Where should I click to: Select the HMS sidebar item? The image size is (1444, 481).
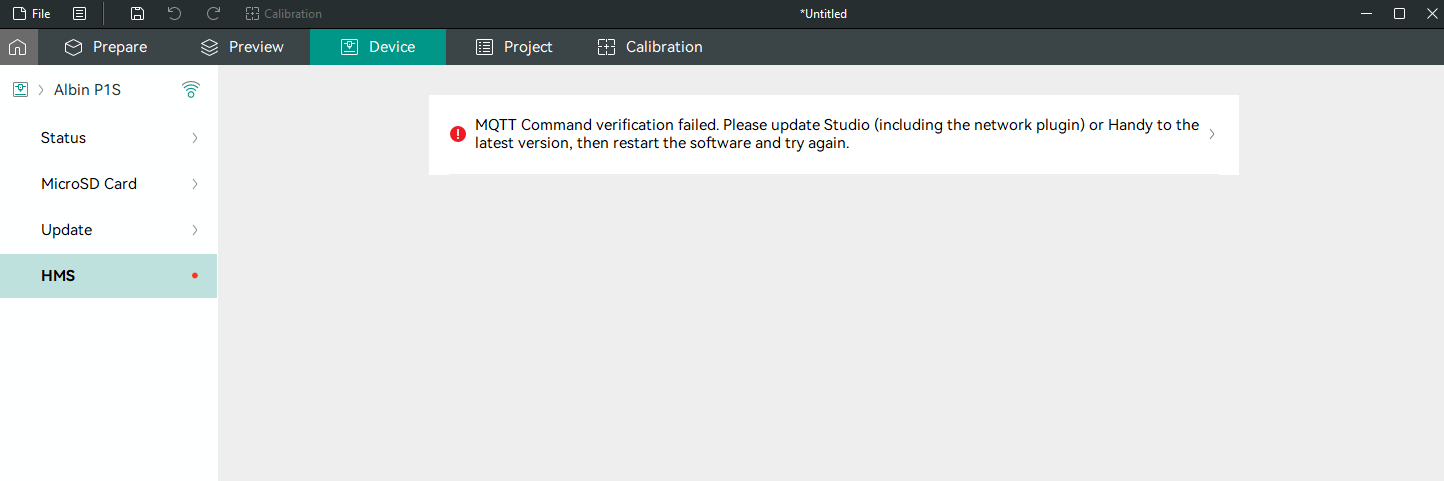[x=108, y=276]
